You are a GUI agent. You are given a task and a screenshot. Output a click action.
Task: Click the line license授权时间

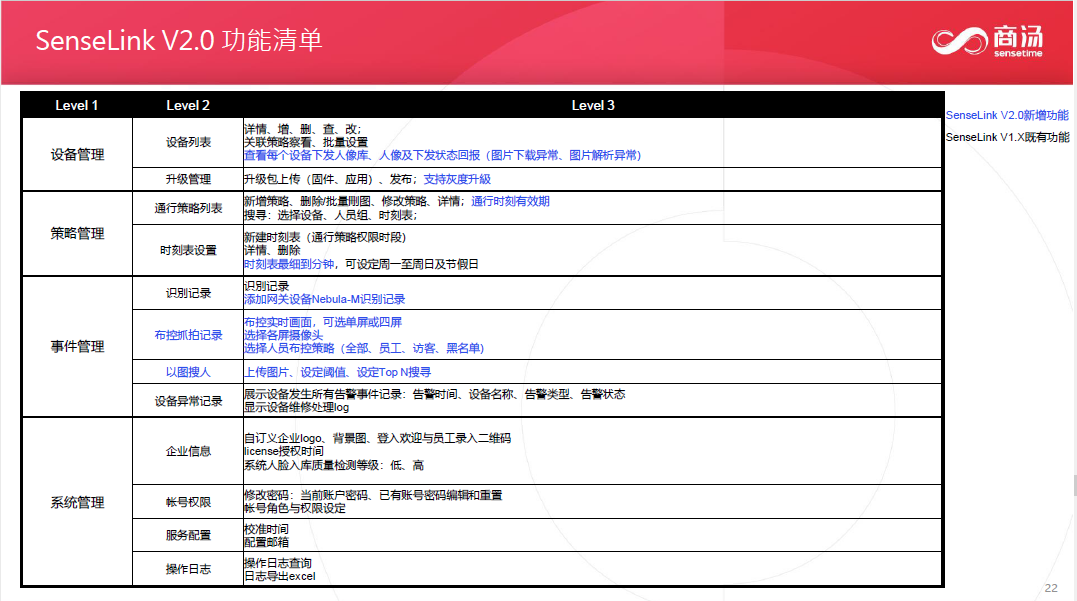pyautogui.click(x=284, y=451)
